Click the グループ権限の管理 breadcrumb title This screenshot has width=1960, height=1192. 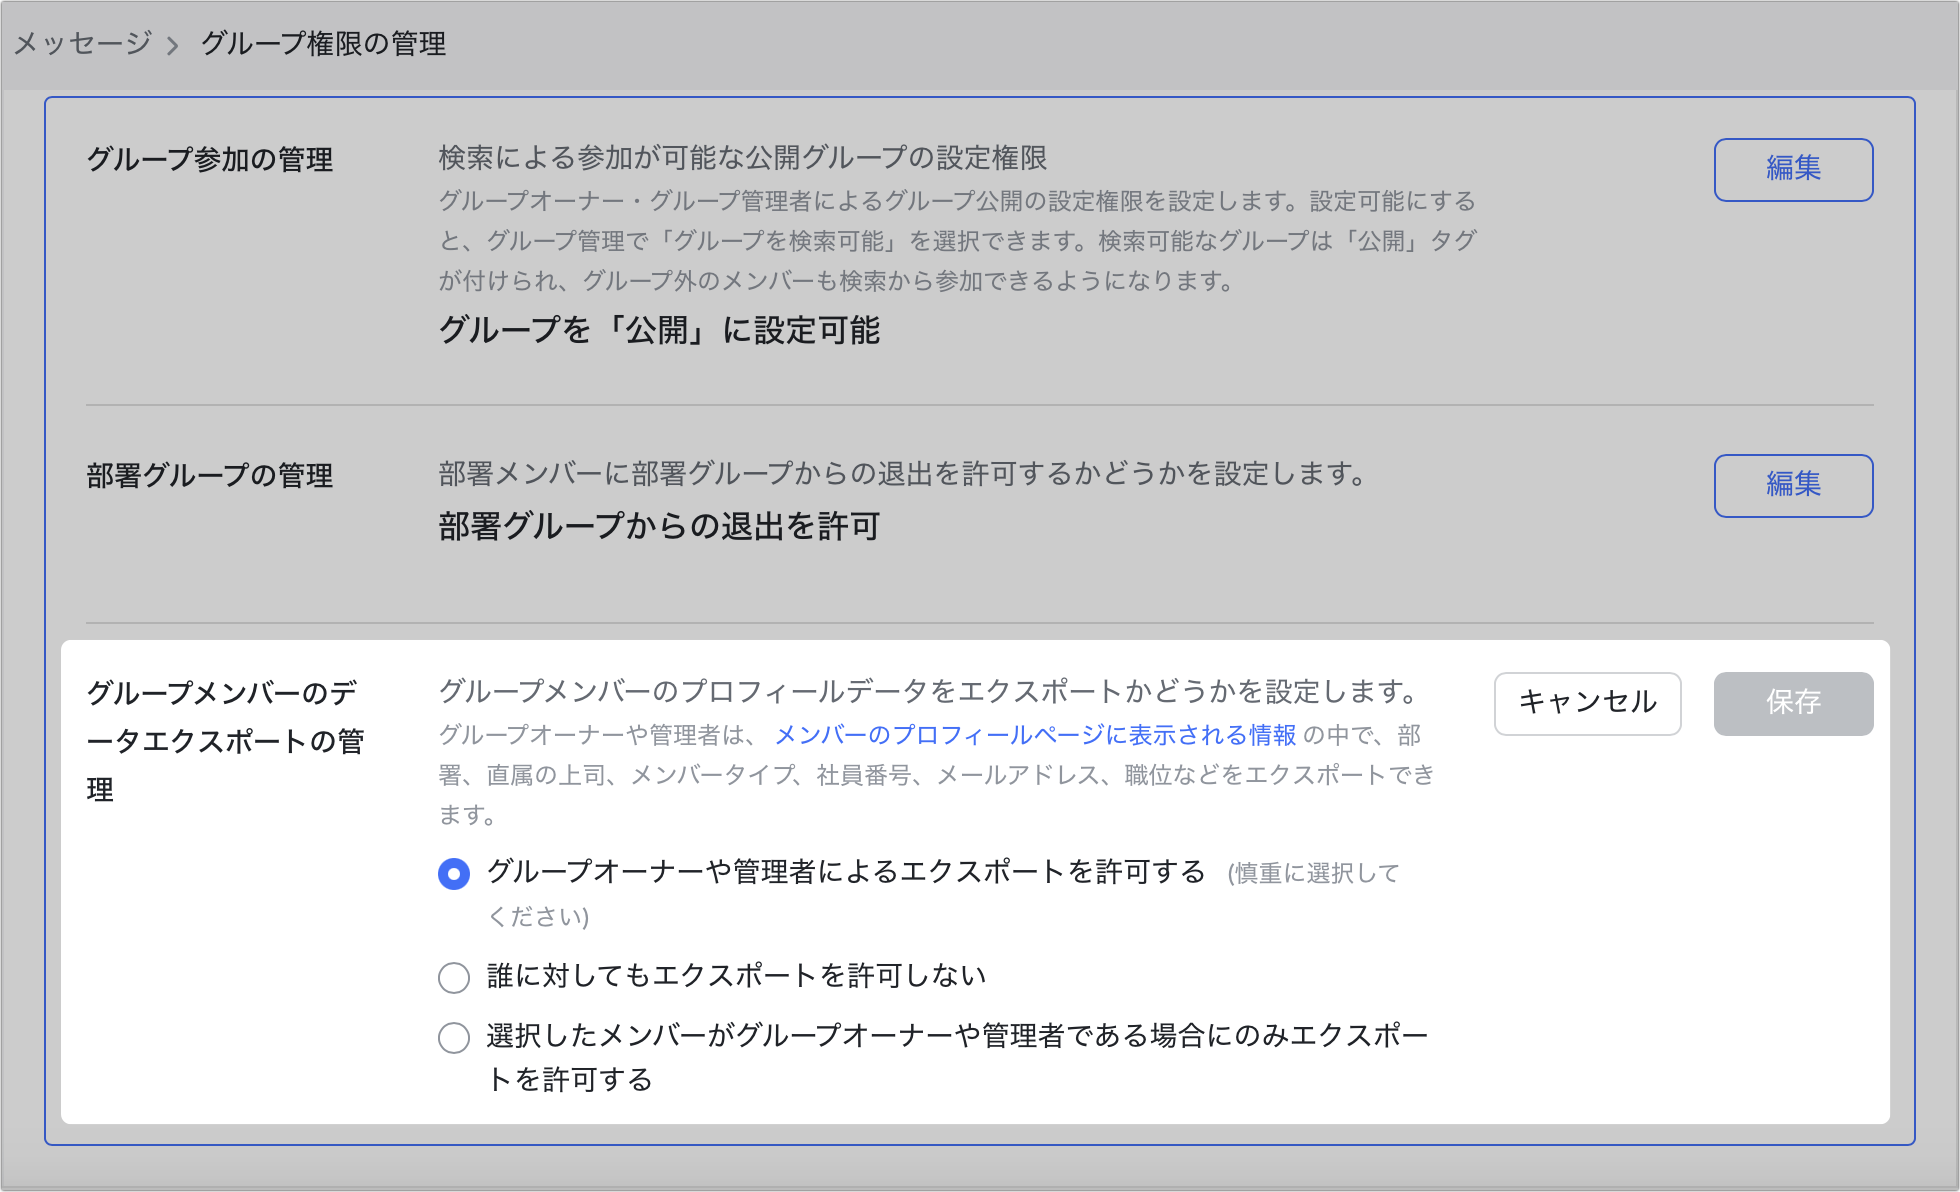[323, 43]
